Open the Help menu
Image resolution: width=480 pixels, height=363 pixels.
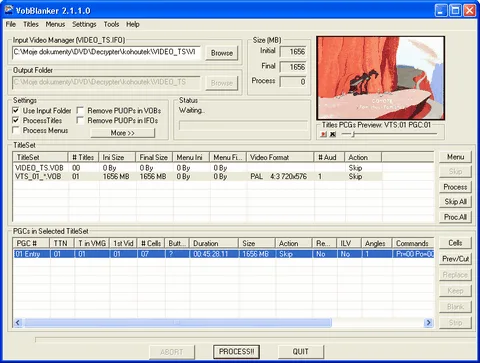133,24
